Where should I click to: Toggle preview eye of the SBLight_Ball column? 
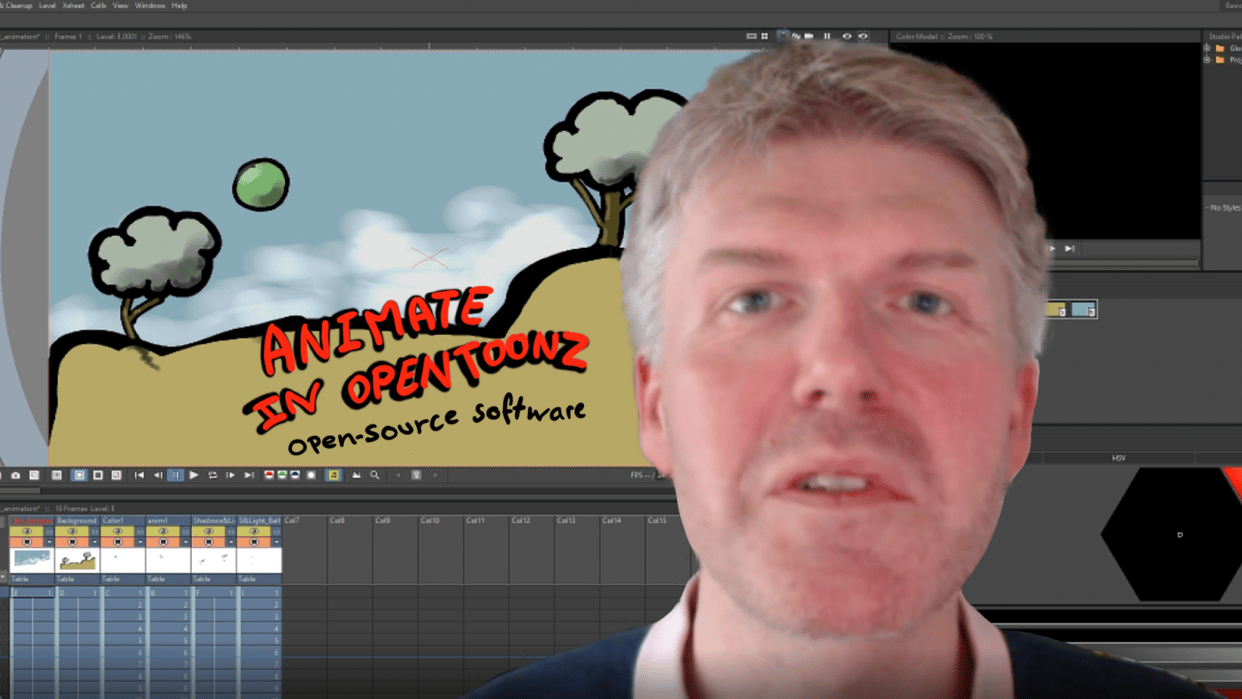click(254, 531)
